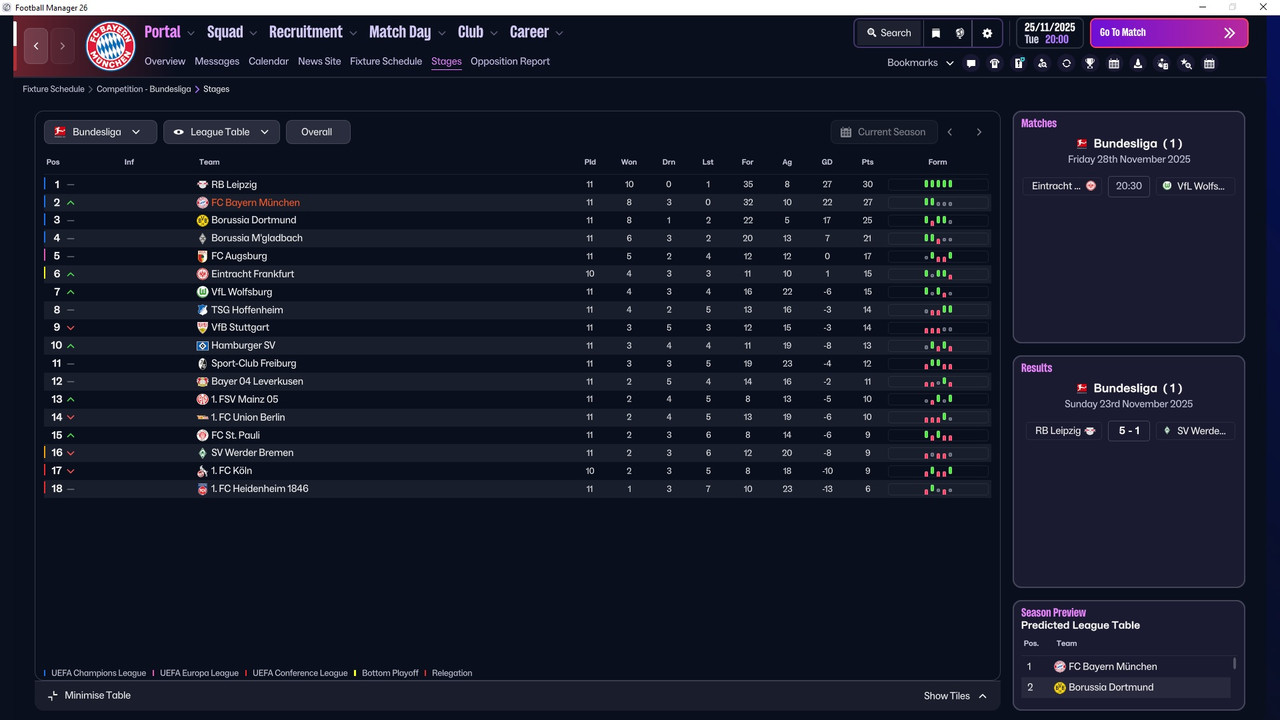
Task: Click the Competition - Bundesliga breadcrumb link
Action: tap(144, 89)
